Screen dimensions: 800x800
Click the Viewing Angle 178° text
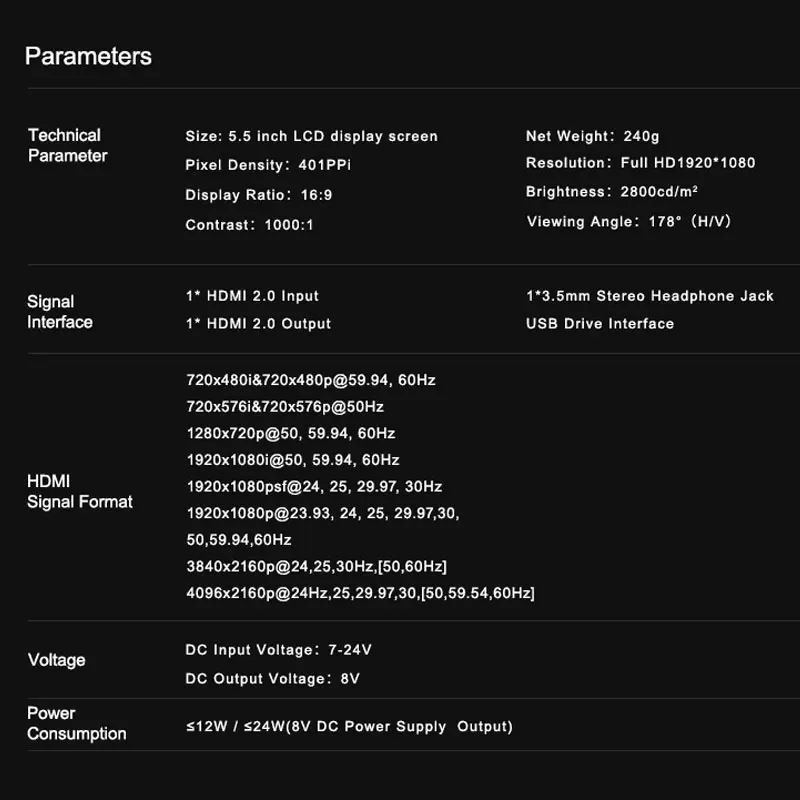point(628,222)
